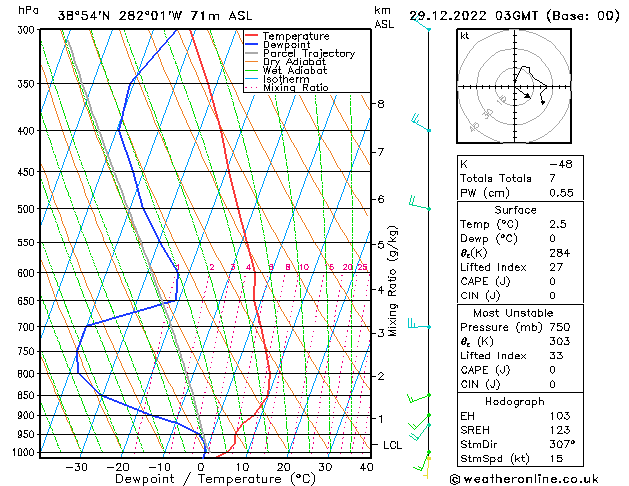Click the Pressure (mb) 750 row
Image resolution: width=629 pixels, height=486 pixels.
(520, 327)
